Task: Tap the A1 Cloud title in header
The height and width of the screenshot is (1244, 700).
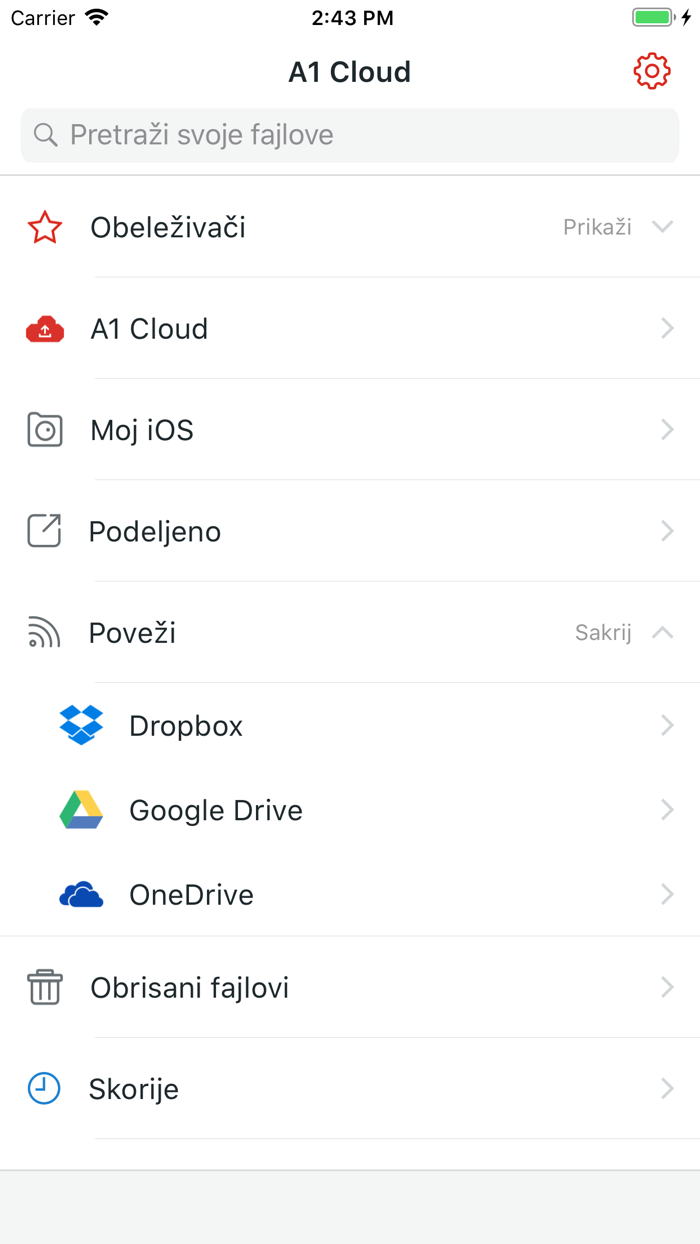Action: tap(350, 72)
